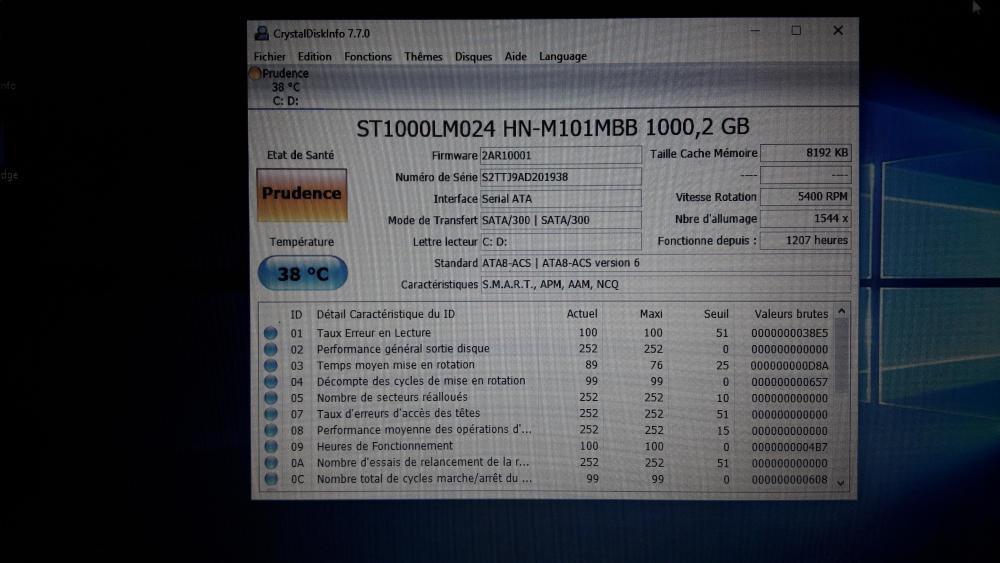Select the Heures de Fonctionnement row
The width and height of the screenshot is (1000, 563).
point(547,446)
